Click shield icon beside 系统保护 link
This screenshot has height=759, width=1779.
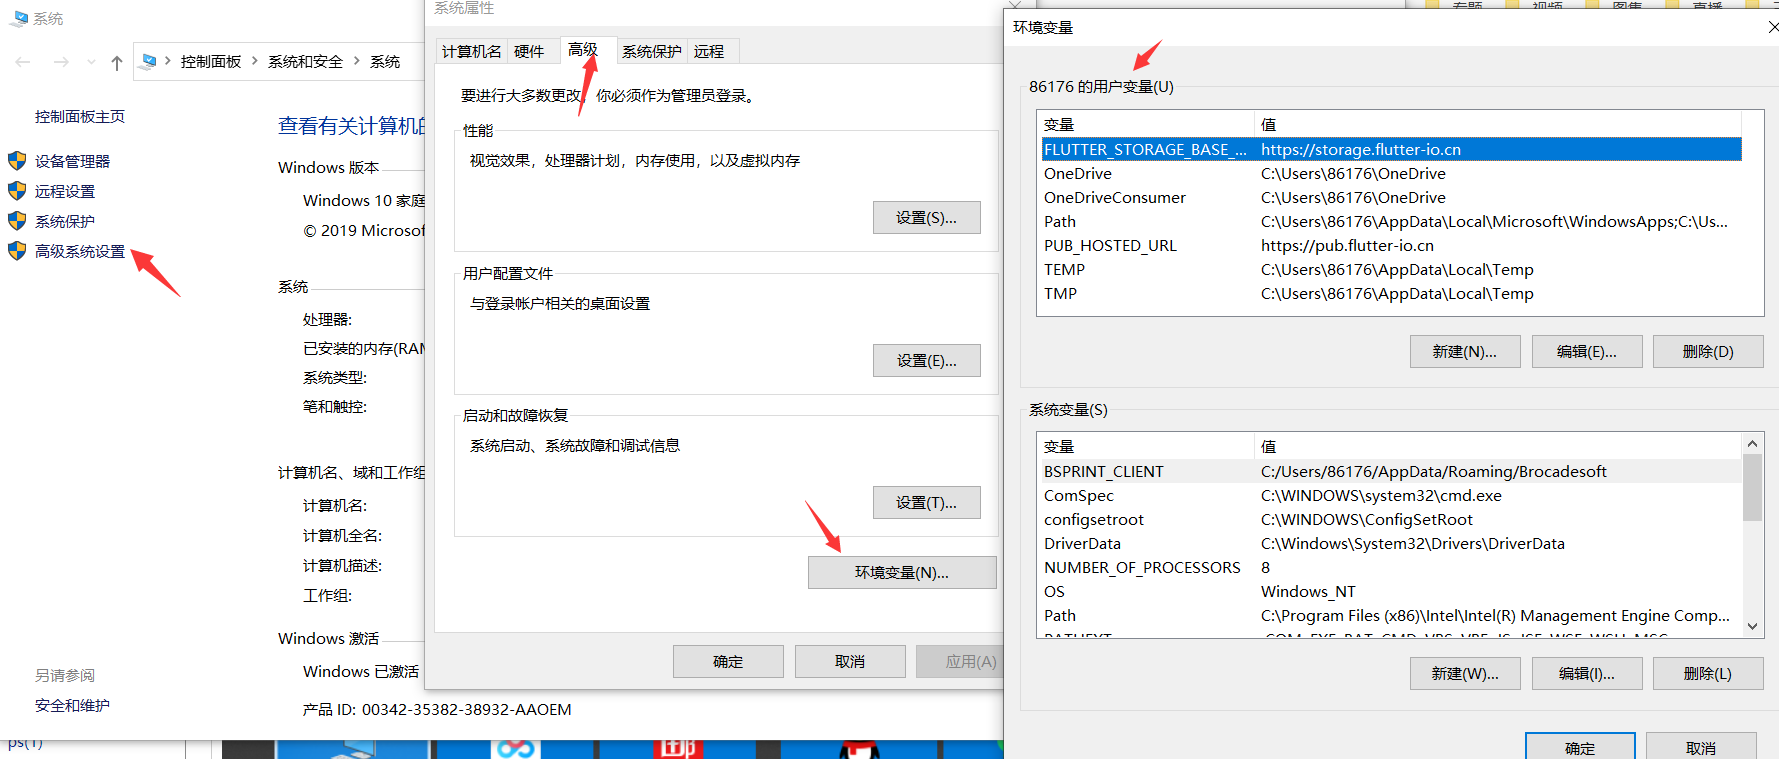click(x=17, y=221)
